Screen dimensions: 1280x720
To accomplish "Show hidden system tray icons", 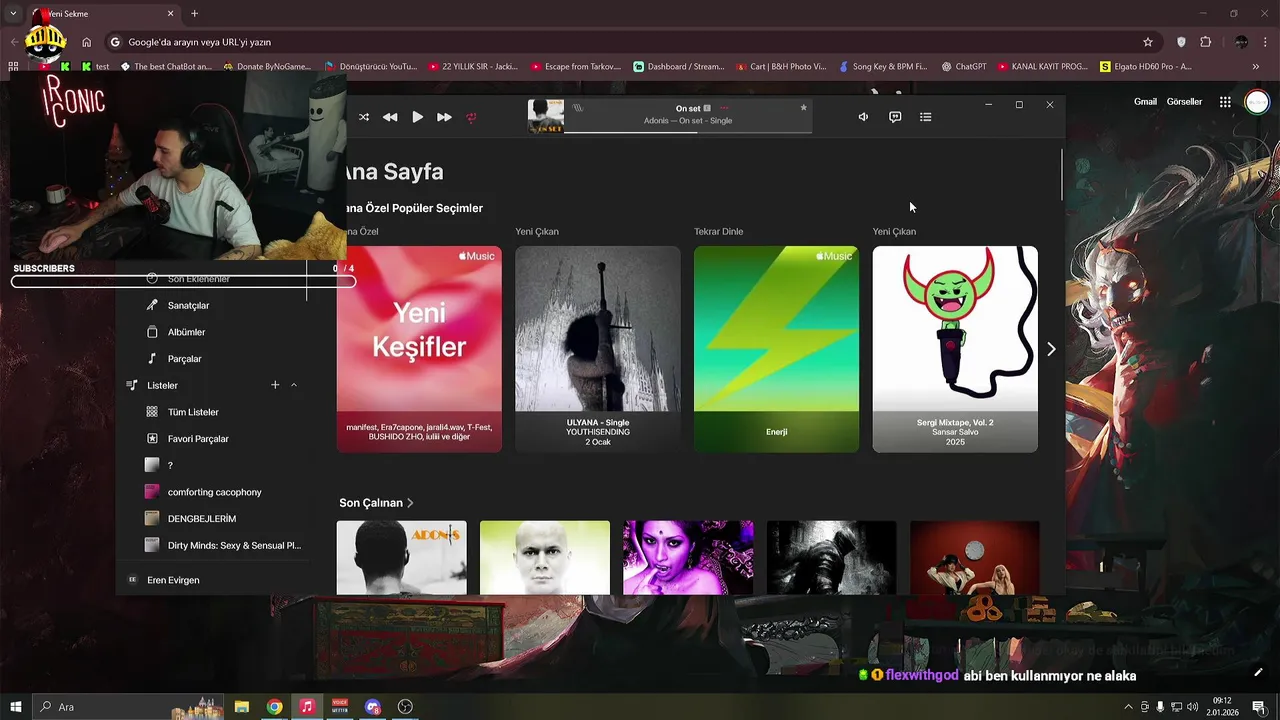I will click(x=1130, y=707).
